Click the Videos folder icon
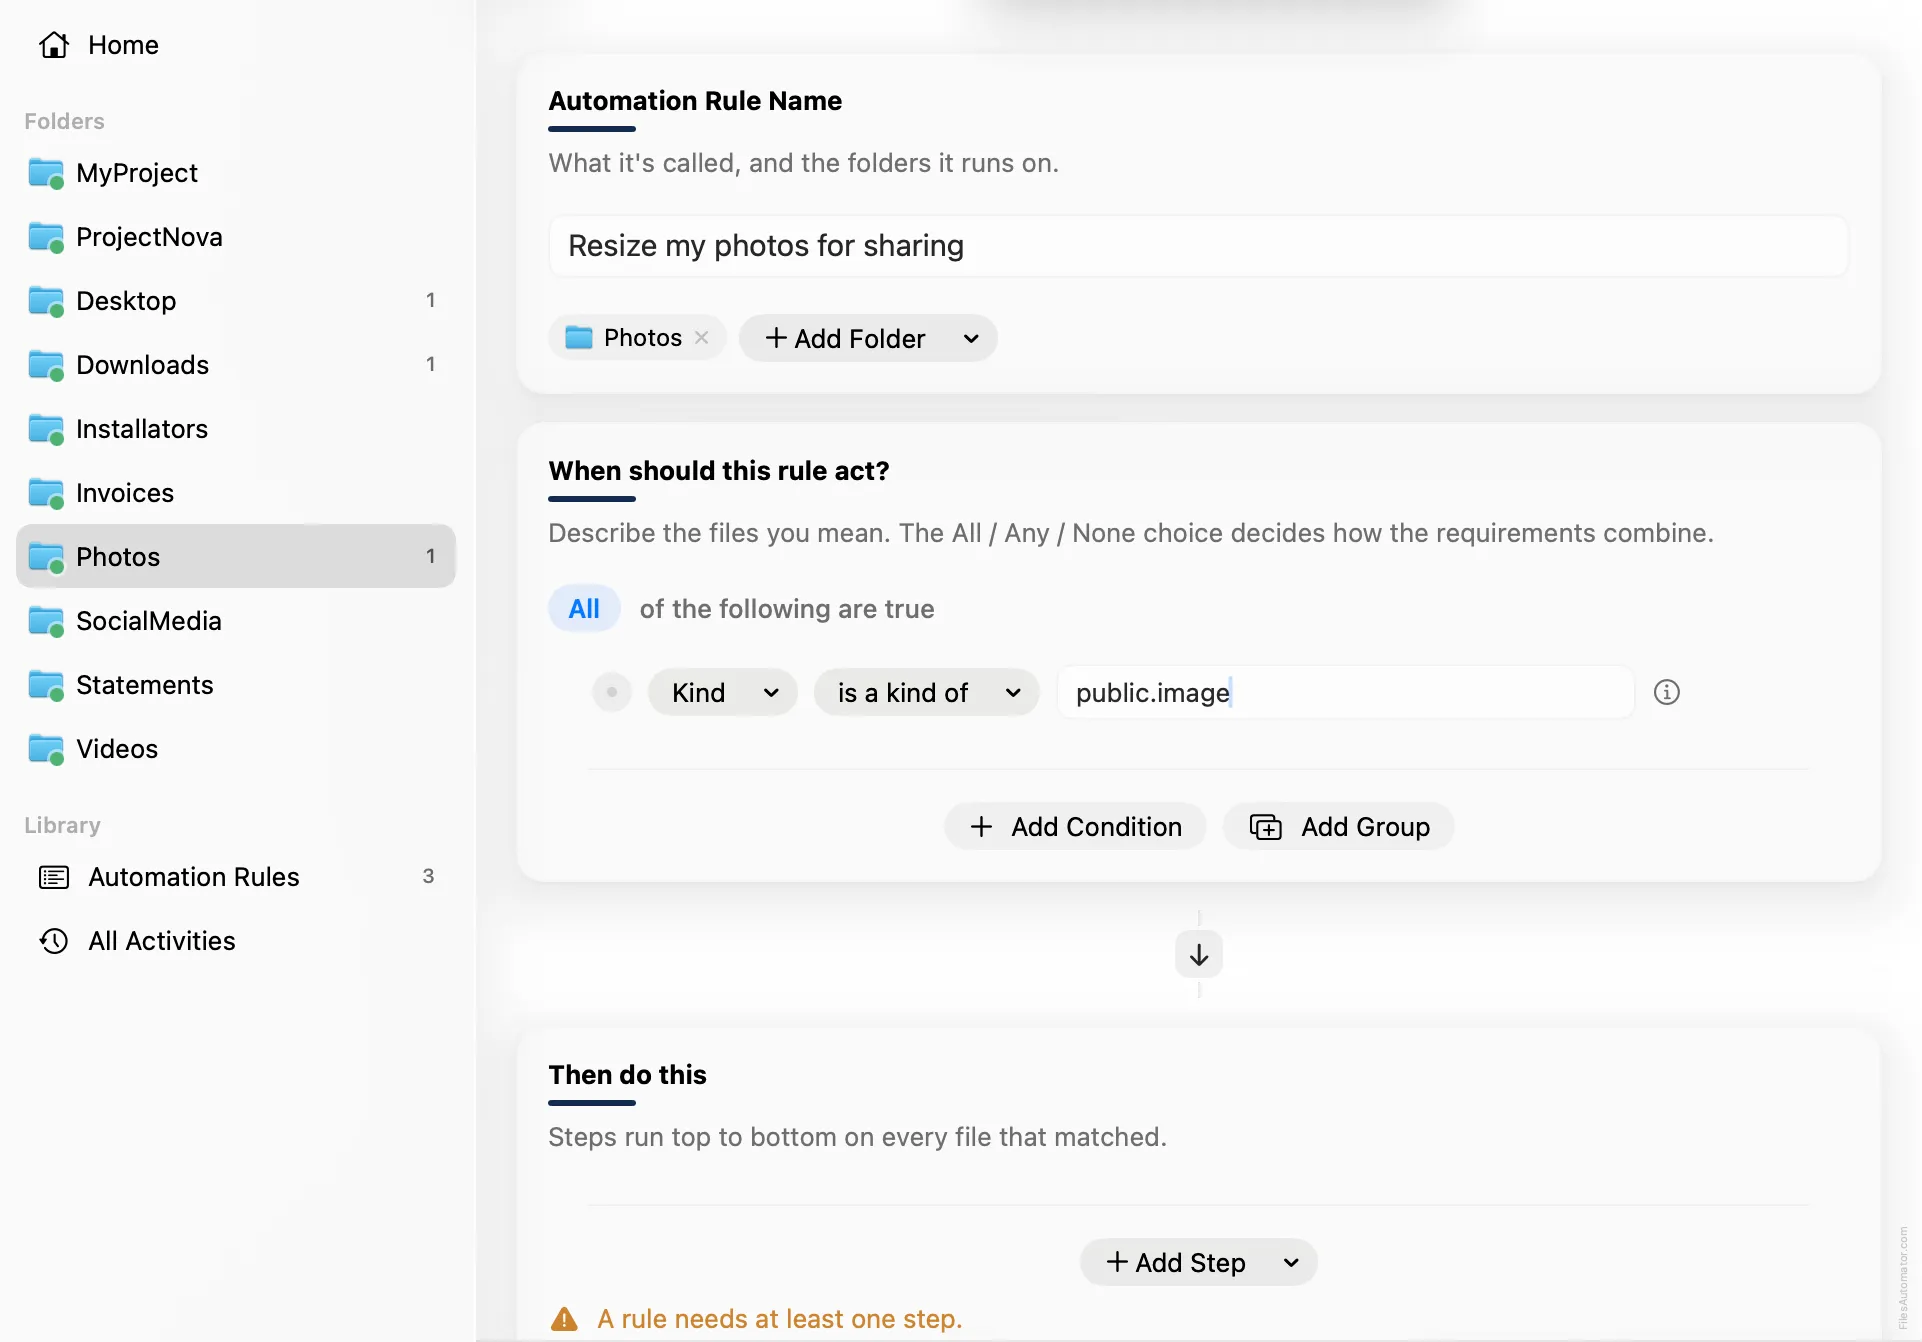This screenshot has height=1342, width=1922. (46, 749)
